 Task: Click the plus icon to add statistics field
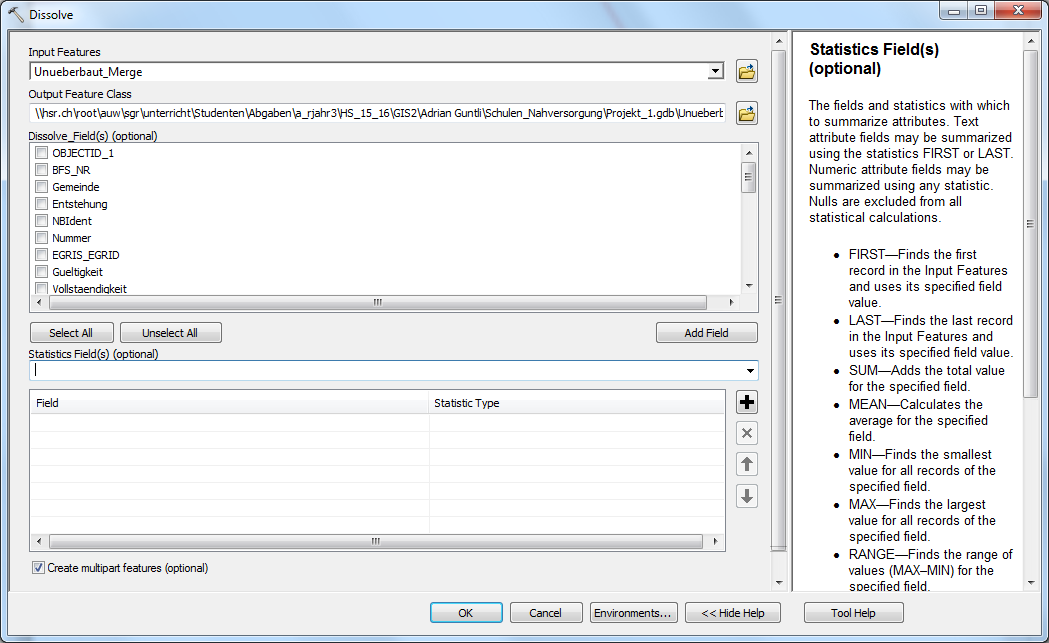746,402
